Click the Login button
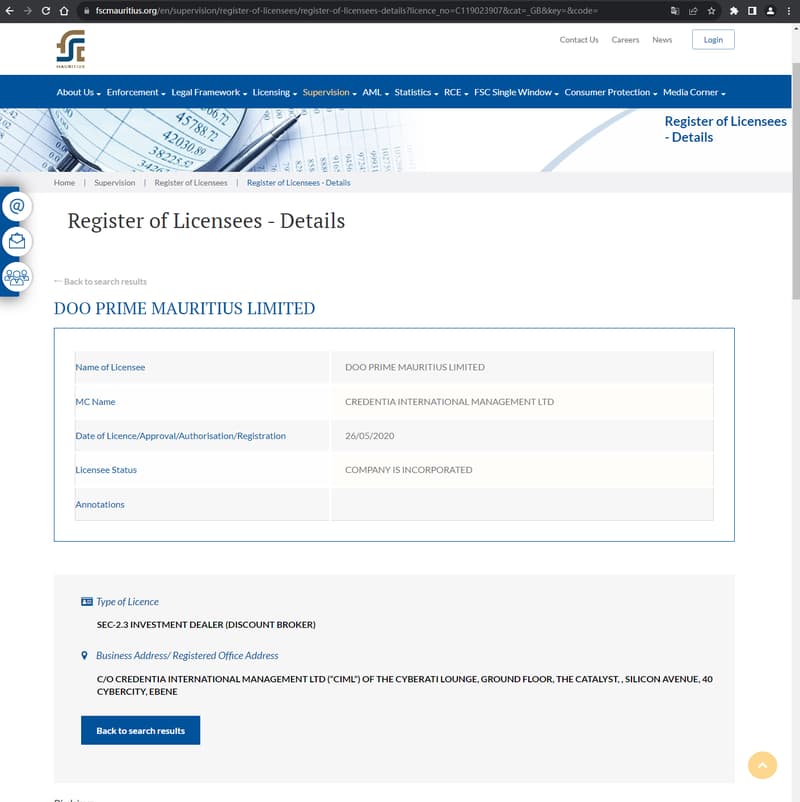Image resolution: width=800 pixels, height=802 pixels. pyautogui.click(x=713, y=40)
